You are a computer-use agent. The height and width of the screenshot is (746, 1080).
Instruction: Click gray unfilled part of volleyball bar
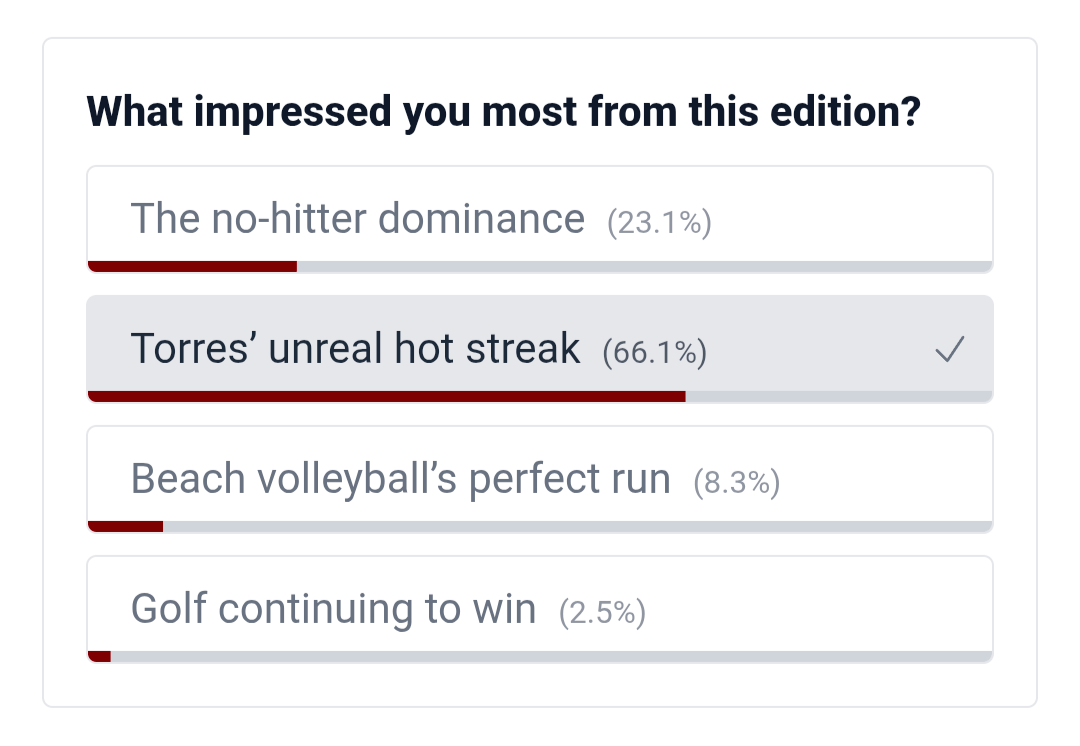(x=578, y=526)
